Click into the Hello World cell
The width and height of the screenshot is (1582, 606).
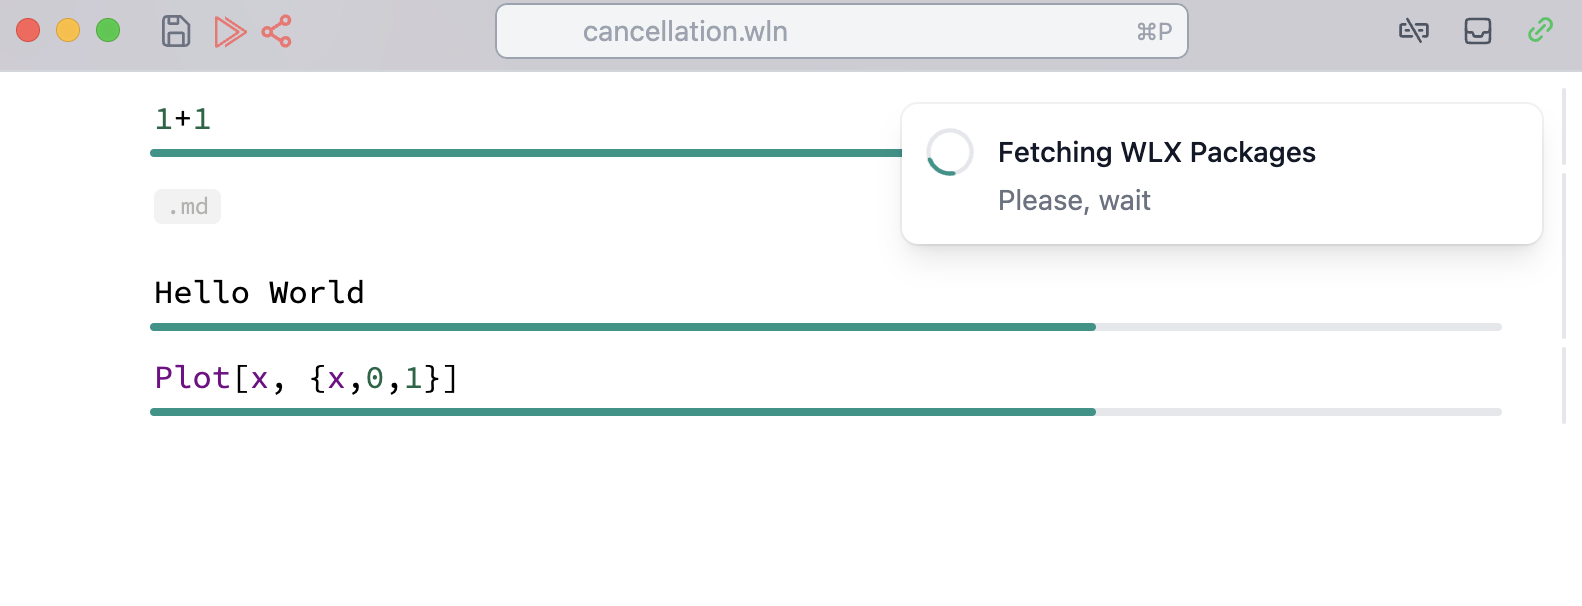coord(260,293)
